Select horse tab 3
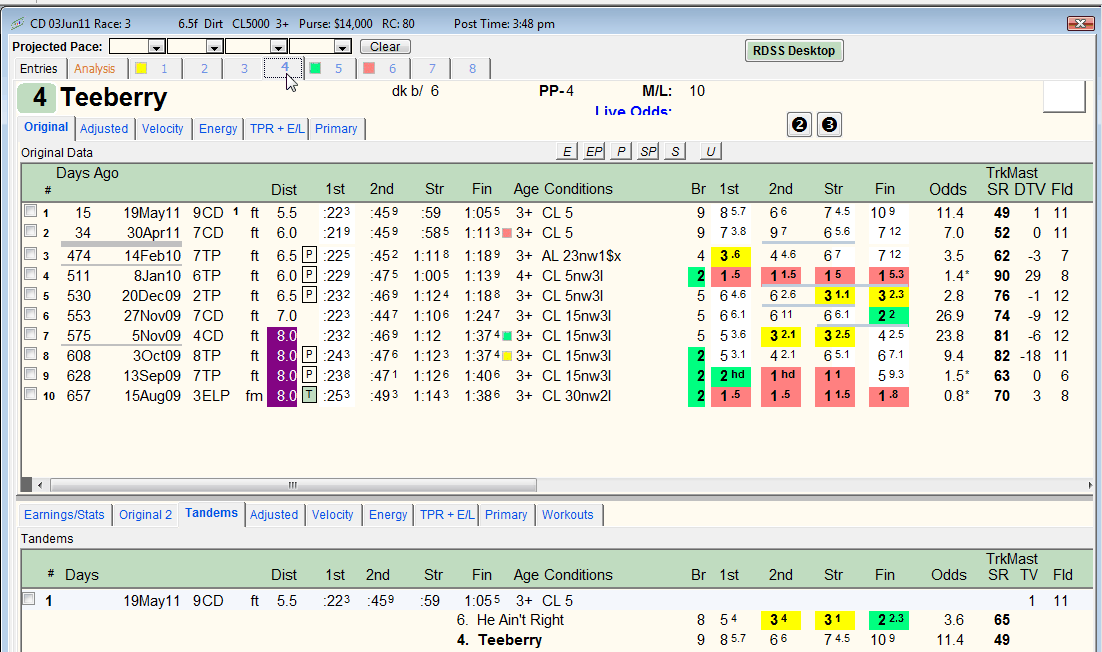Screen dimensions: 1102x652 click(244, 69)
